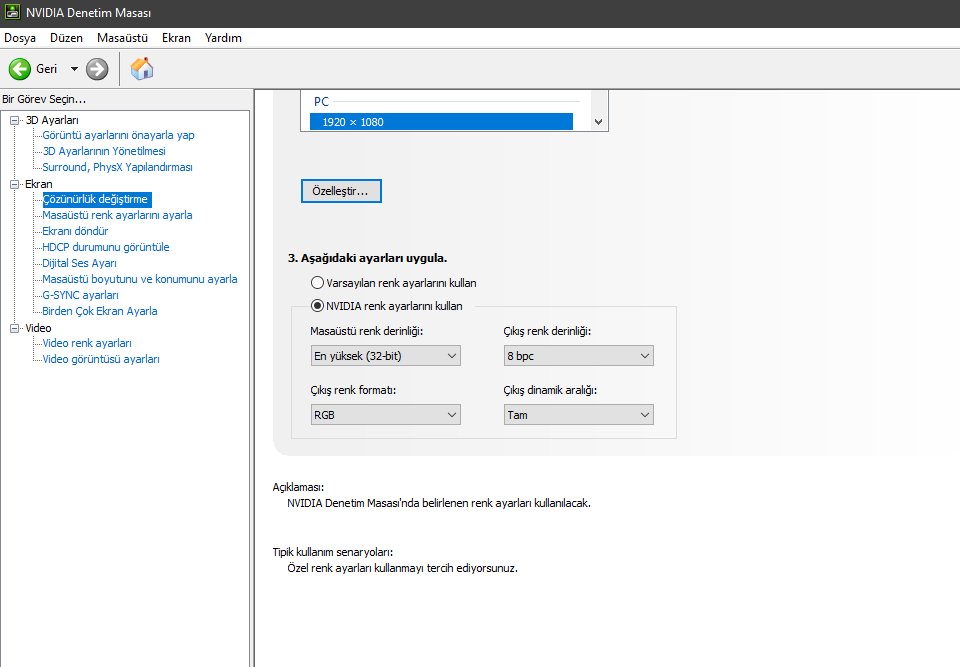Select Çözünürlük değiştirme tree item
The height and width of the screenshot is (667, 960).
point(96,199)
